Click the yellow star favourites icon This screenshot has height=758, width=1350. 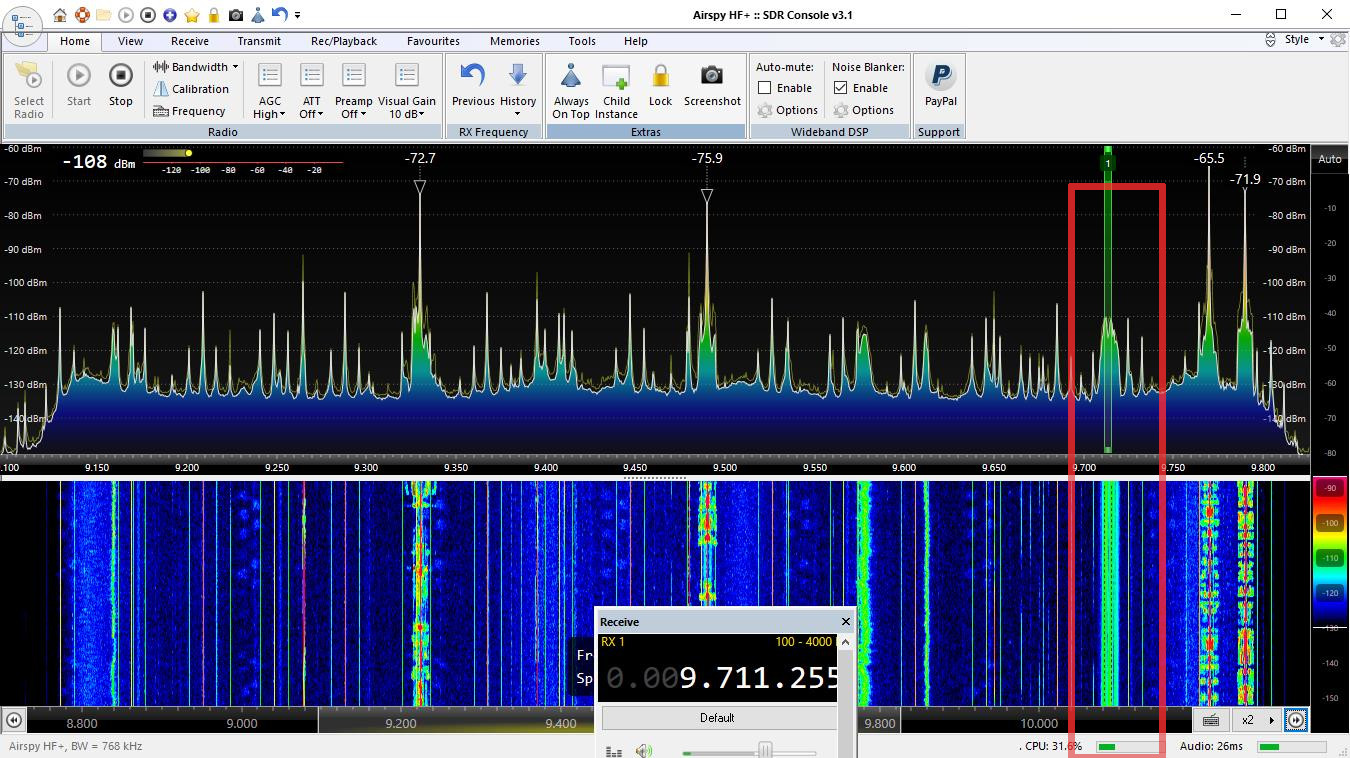(192, 15)
